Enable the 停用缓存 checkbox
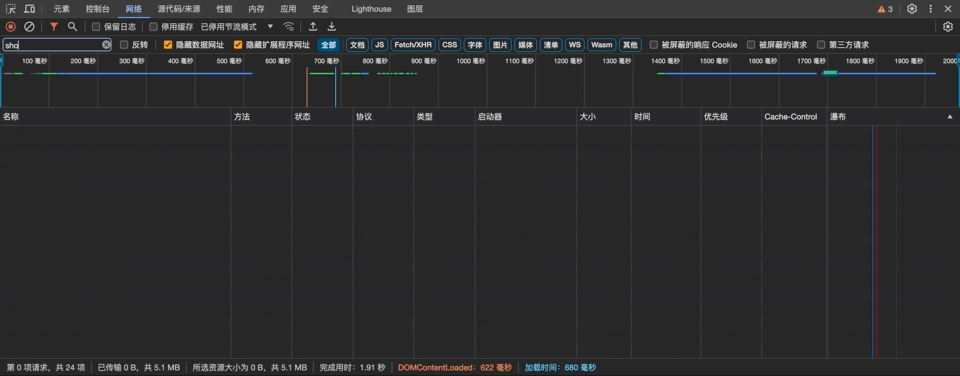960x376 pixels. click(153, 27)
